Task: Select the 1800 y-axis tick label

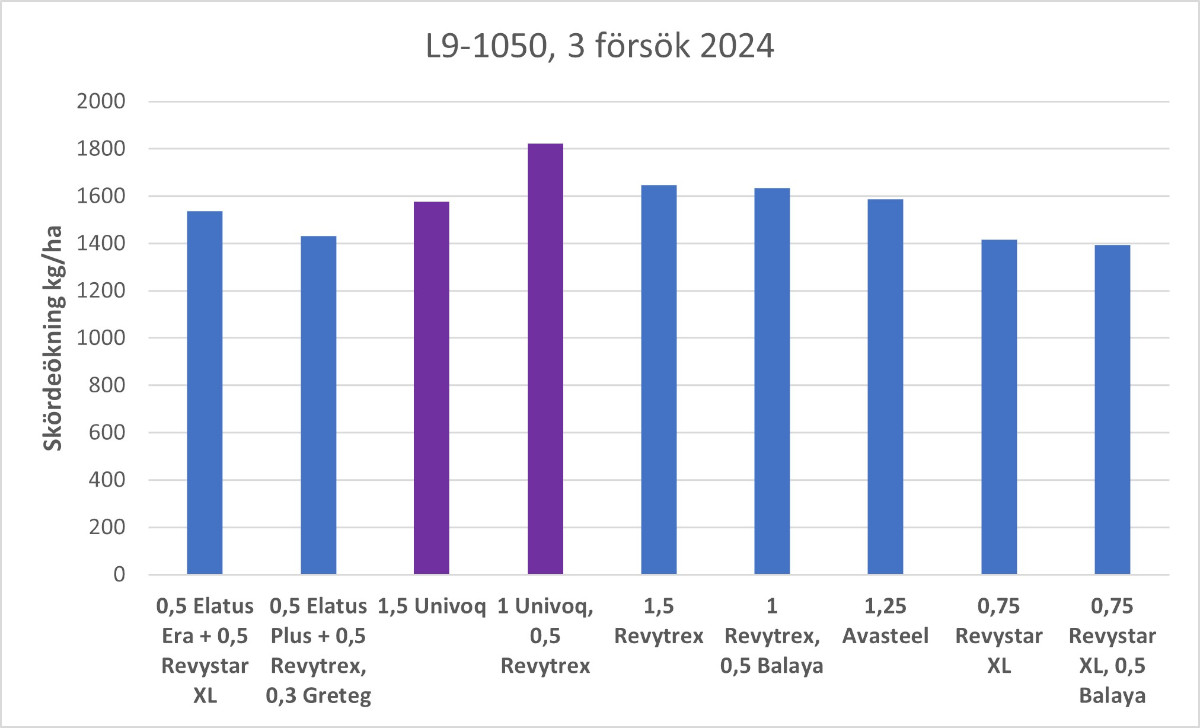Action: pos(101,149)
